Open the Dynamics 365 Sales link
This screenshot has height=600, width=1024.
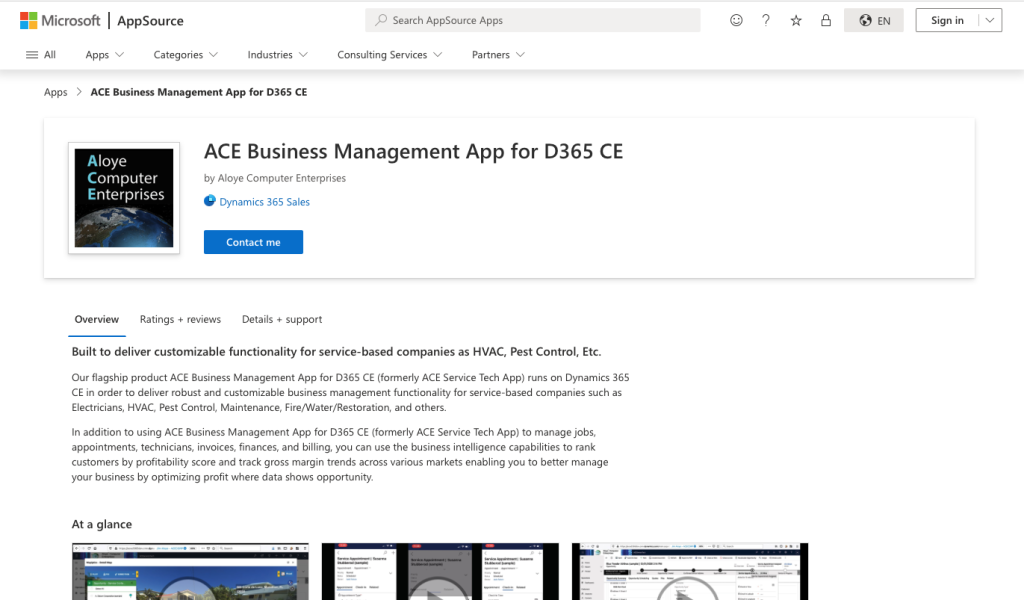coord(264,202)
